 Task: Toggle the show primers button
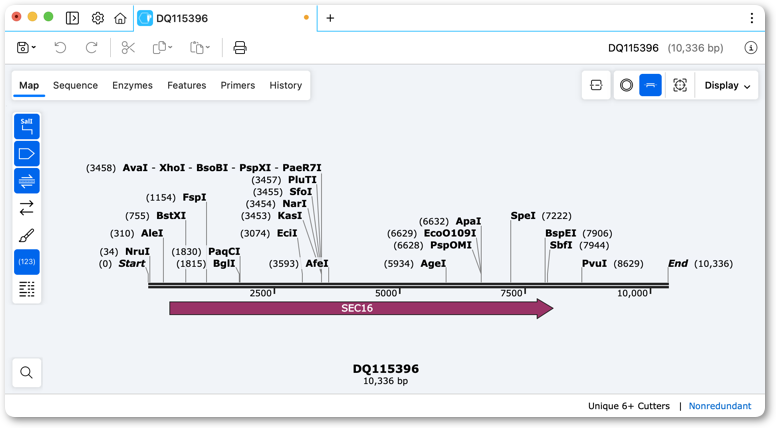coord(27,181)
